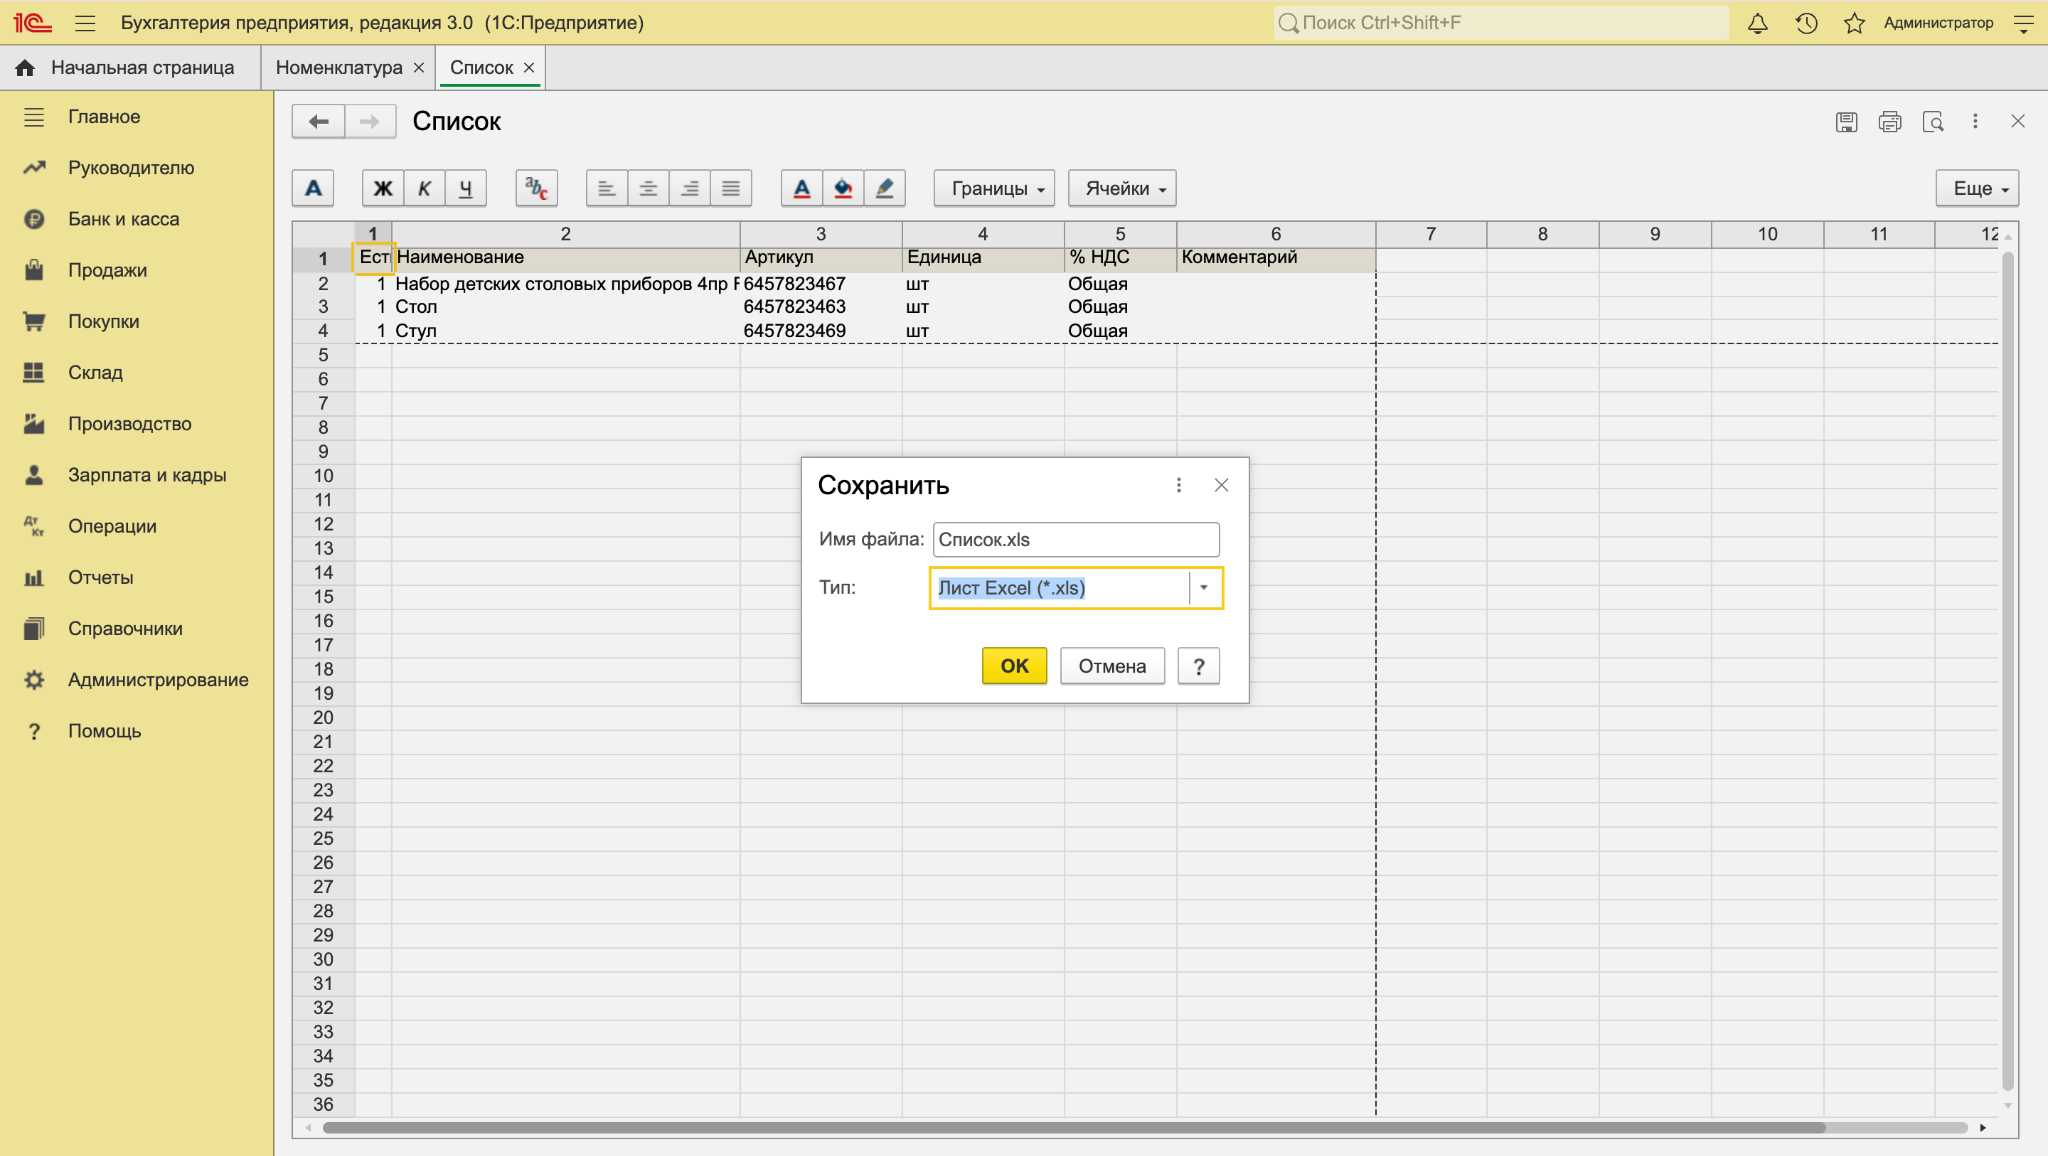The image size is (2048, 1156).
Task: Open Производство section
Action: click(x=130, y=424)
